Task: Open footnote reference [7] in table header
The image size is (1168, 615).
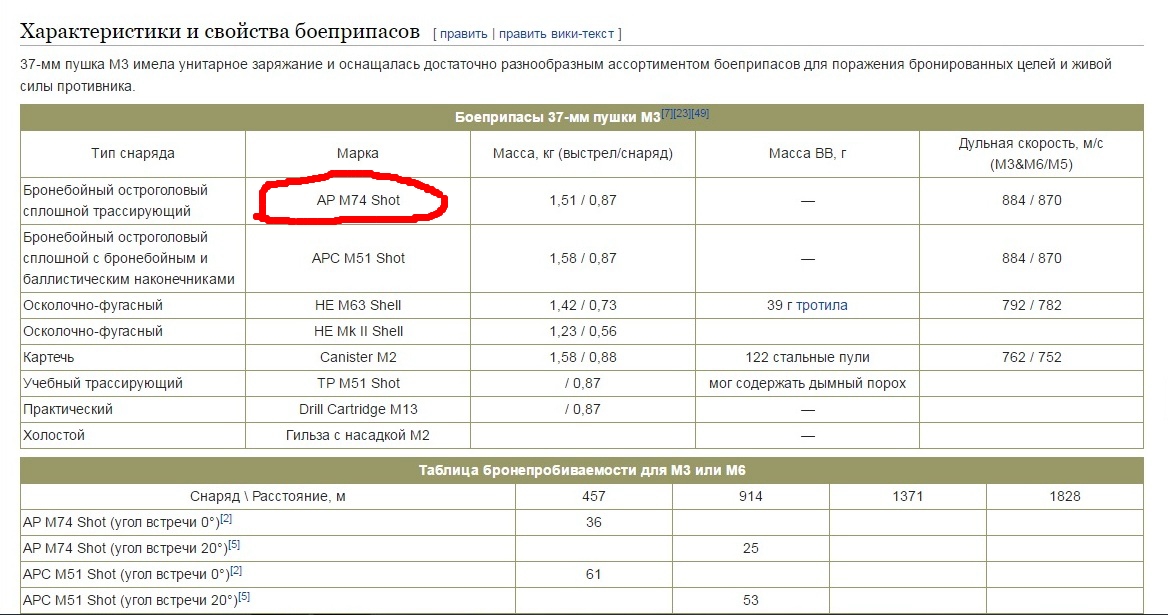Action: click(667, 113)
